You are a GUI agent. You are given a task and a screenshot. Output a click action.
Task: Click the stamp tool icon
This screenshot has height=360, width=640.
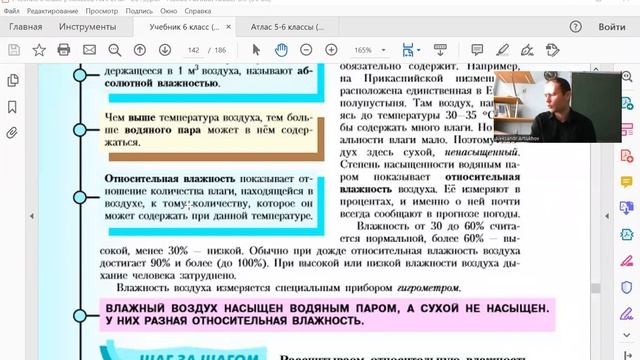tap(552, 50)
